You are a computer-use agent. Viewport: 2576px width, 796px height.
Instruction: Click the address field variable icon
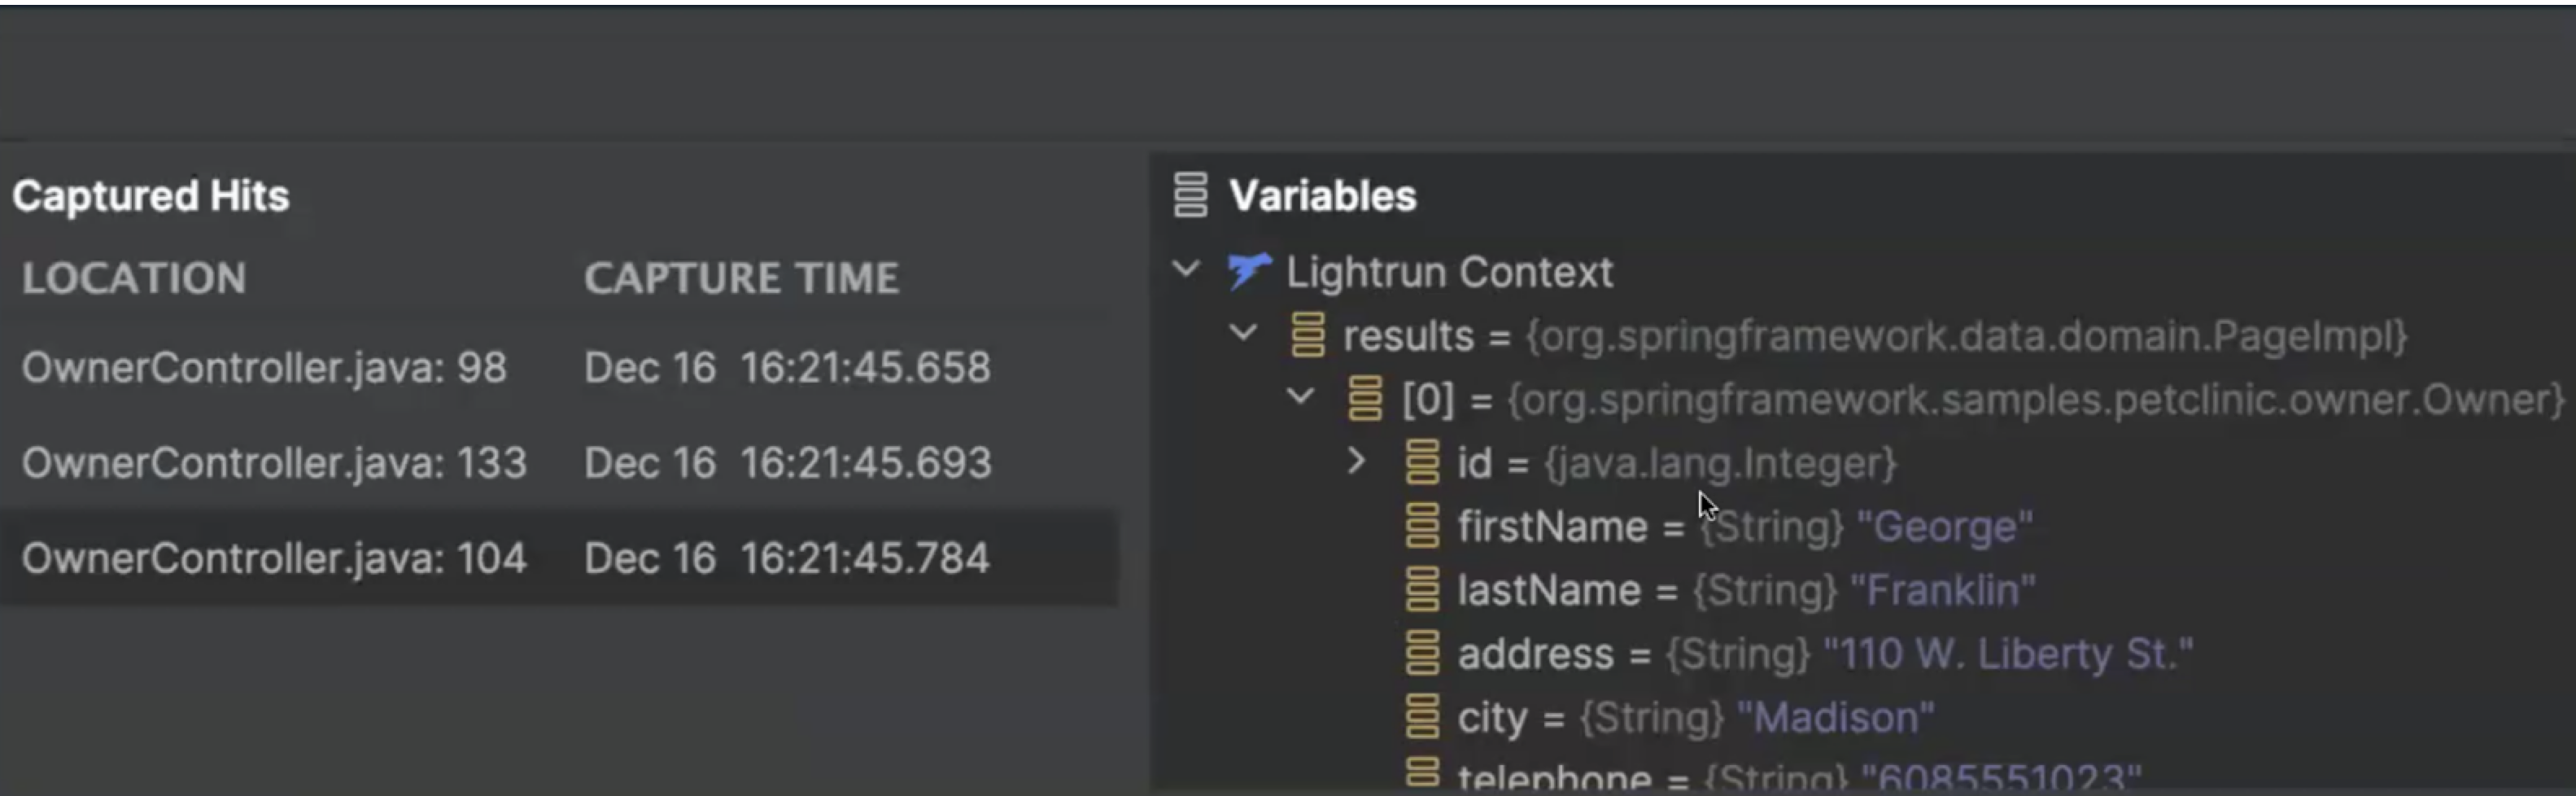tap(1422, 654)
